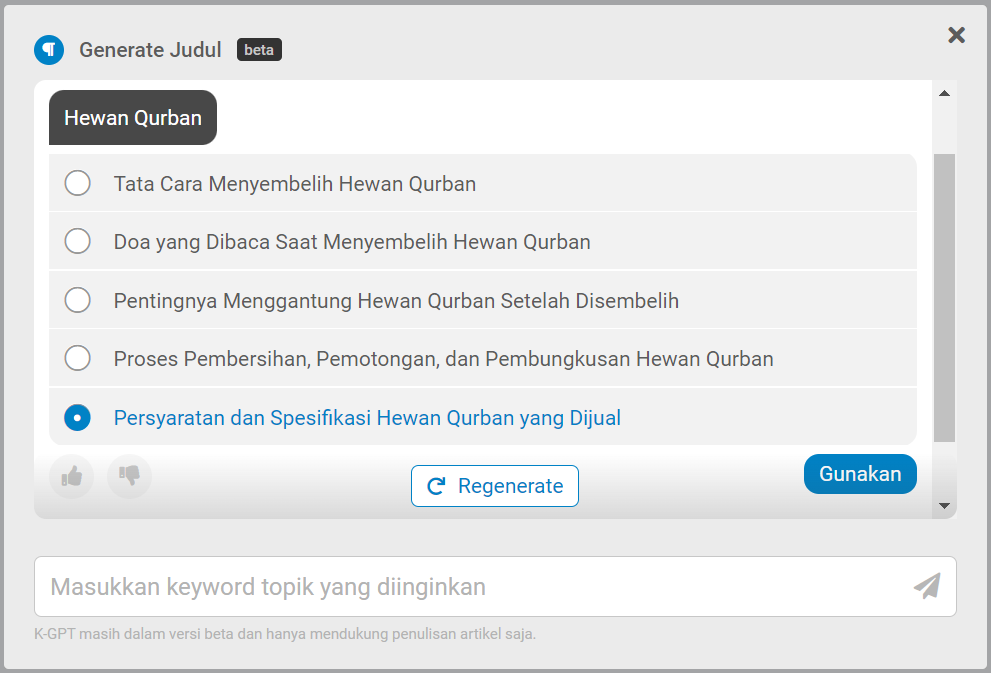Click the vertical scrollbar thumb
Viewport: 991px width, 673px height.
944,298
